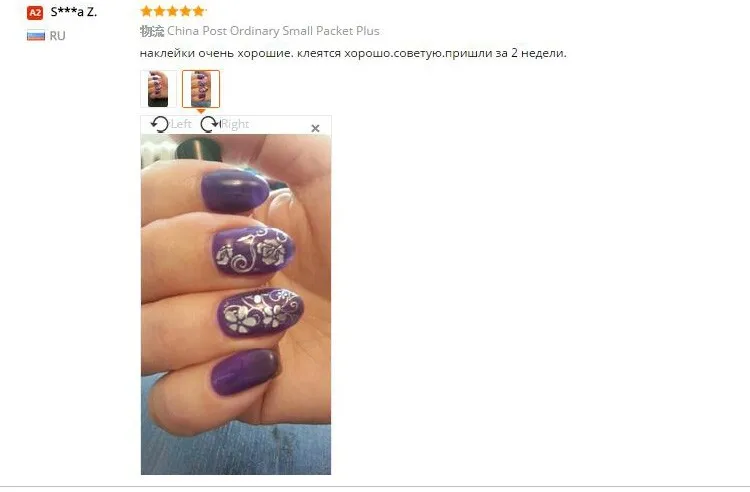The image size is (750, 492).
Task: Click the Russian review comment text
Action: 353,53
